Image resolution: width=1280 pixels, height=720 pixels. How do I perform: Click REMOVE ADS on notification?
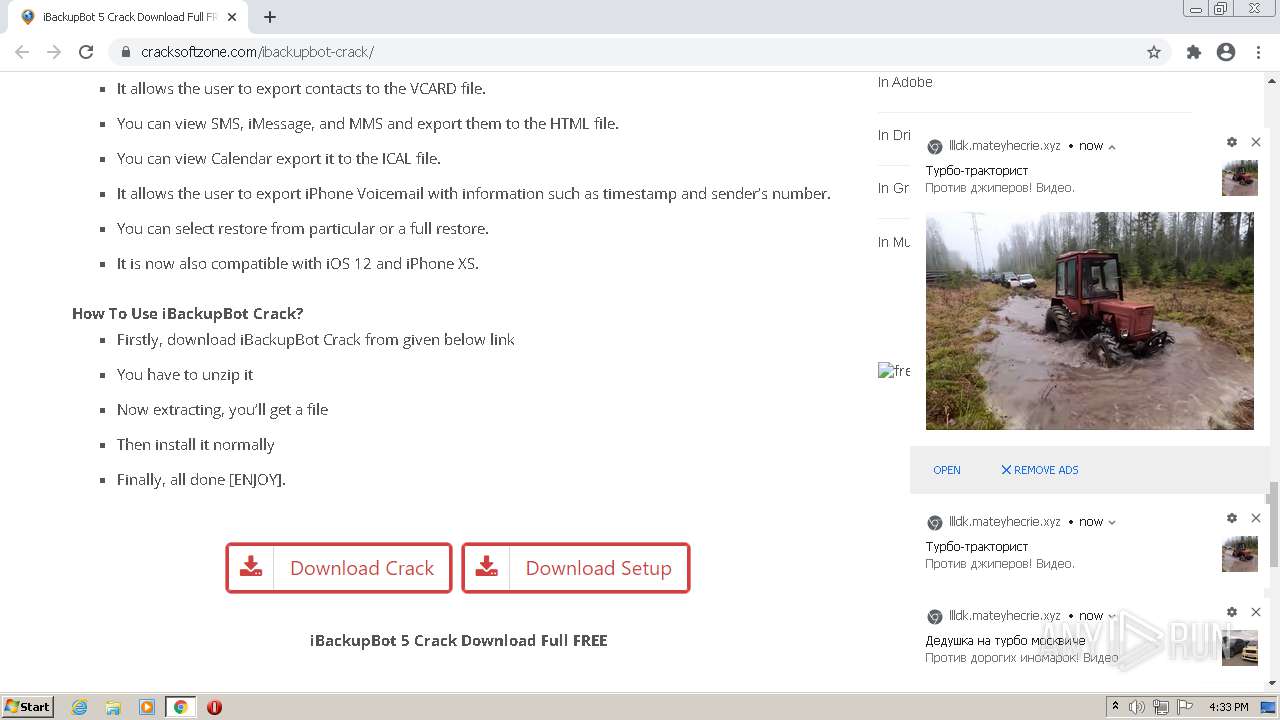1040,470
